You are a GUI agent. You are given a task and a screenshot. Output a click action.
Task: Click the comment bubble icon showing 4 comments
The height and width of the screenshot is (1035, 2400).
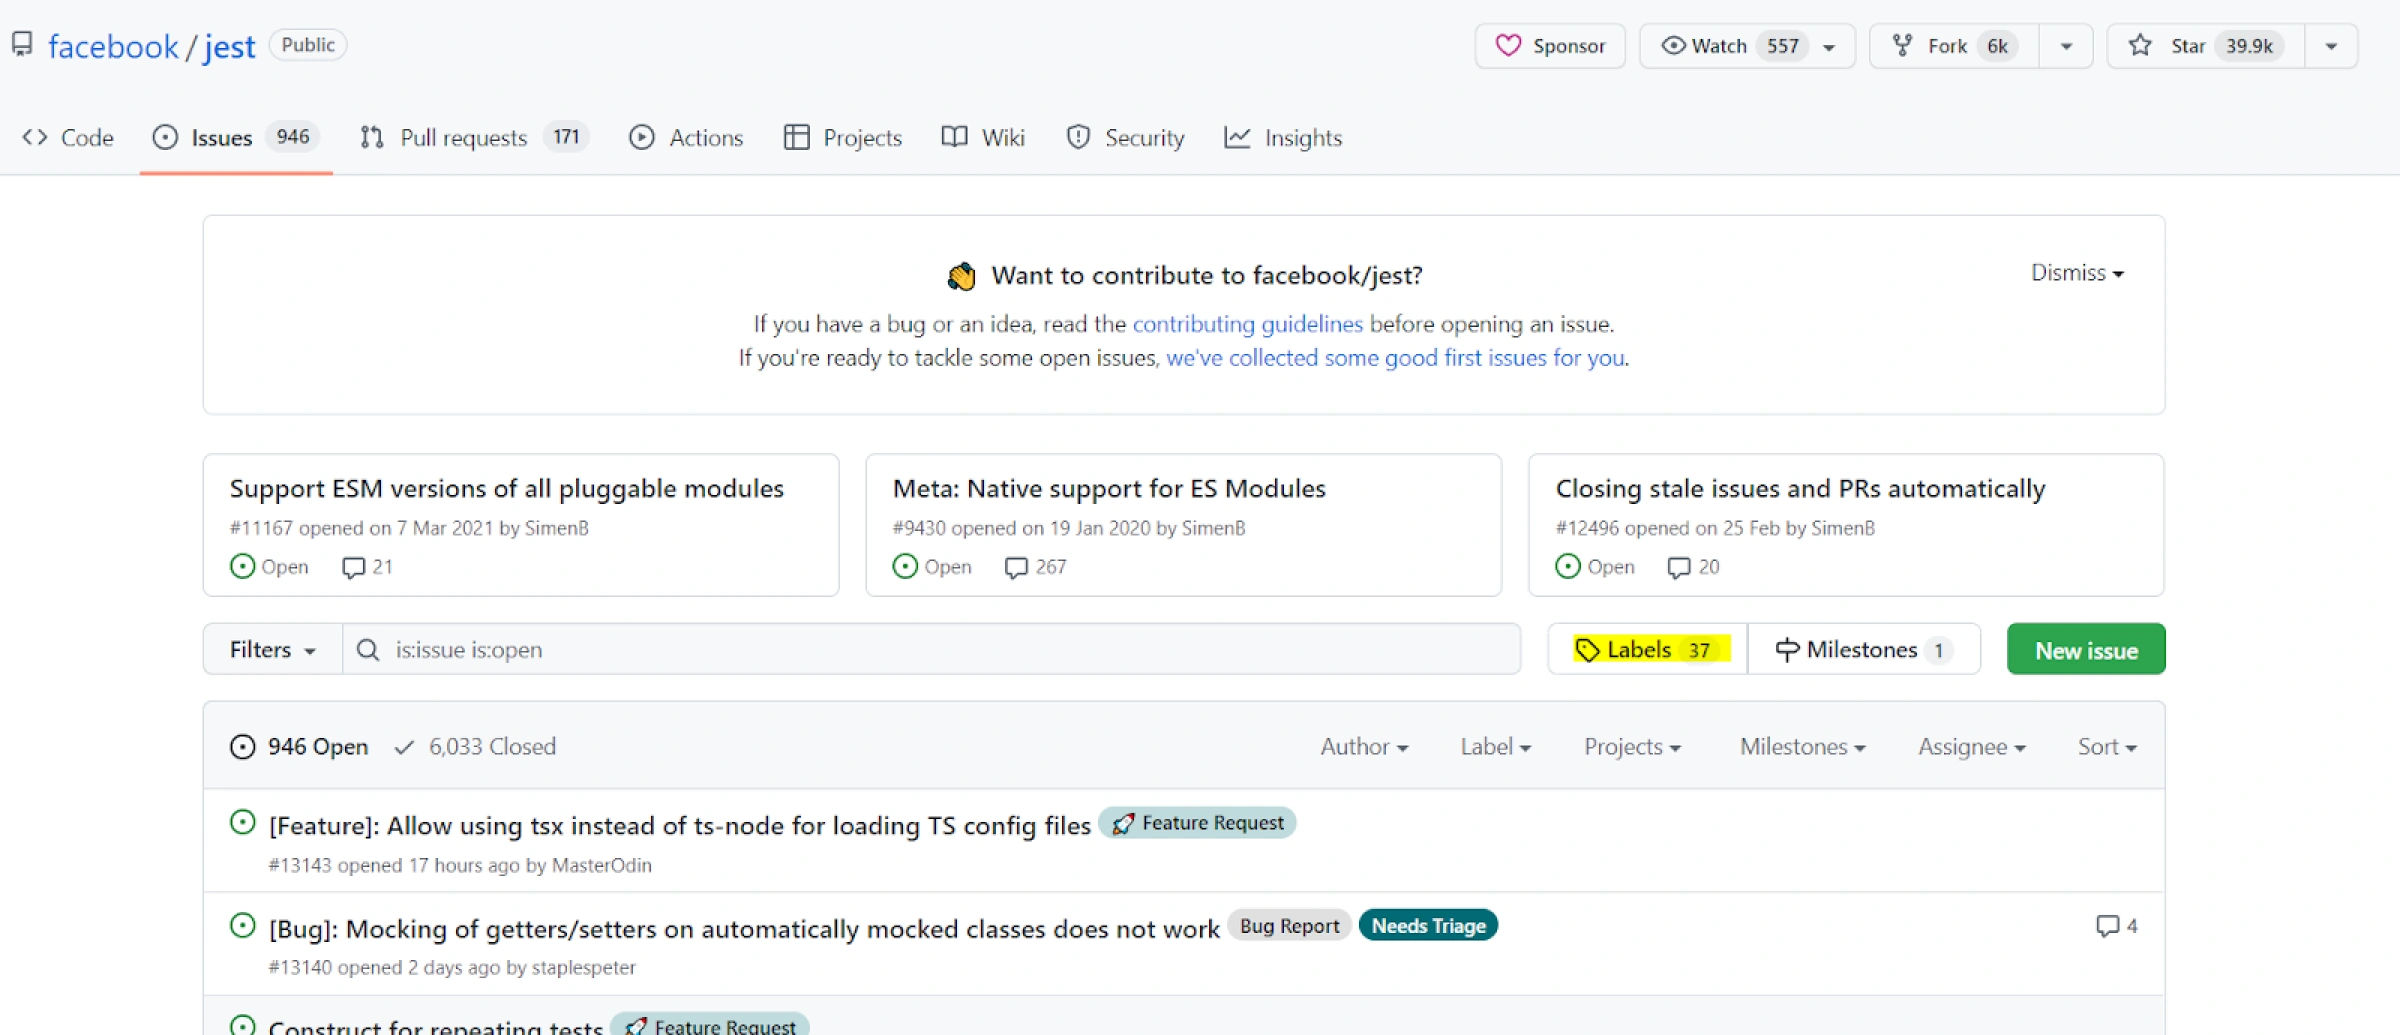[2106, 926]
